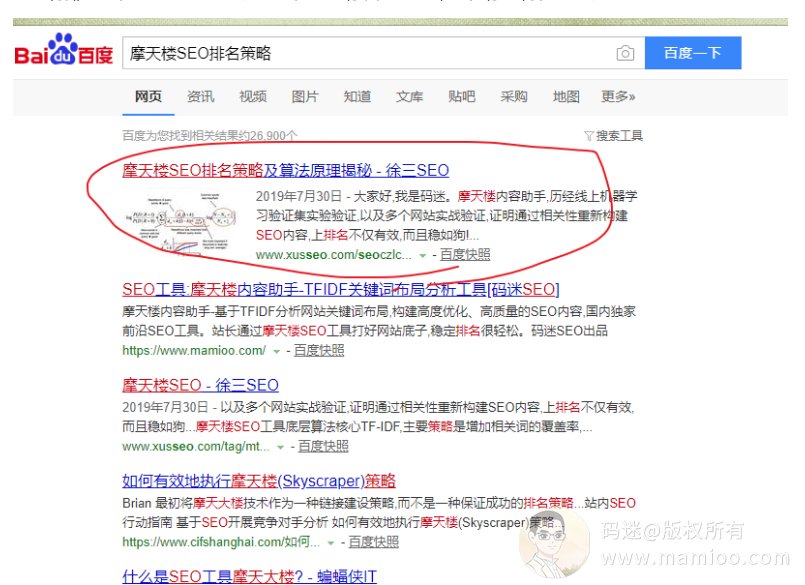This screenshot has height=585, width=805.
Task: Switch to the 视频 tab
Action: 253,97
